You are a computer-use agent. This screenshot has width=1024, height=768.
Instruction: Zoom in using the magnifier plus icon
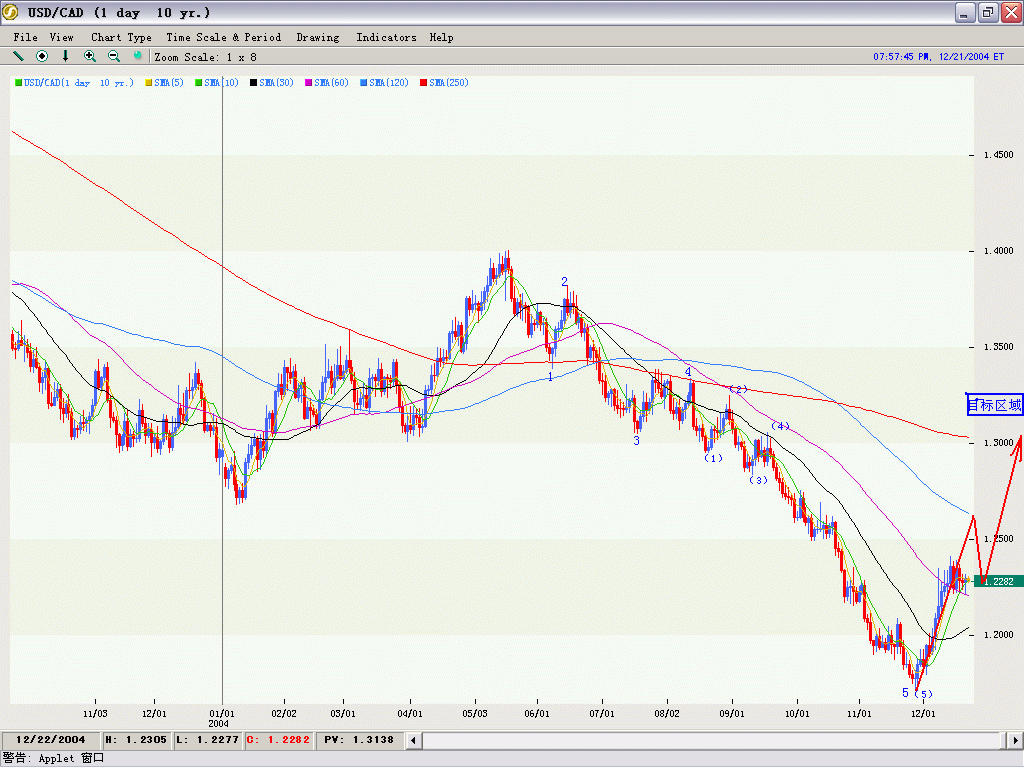pyautogui.click(x=90, y=56)
